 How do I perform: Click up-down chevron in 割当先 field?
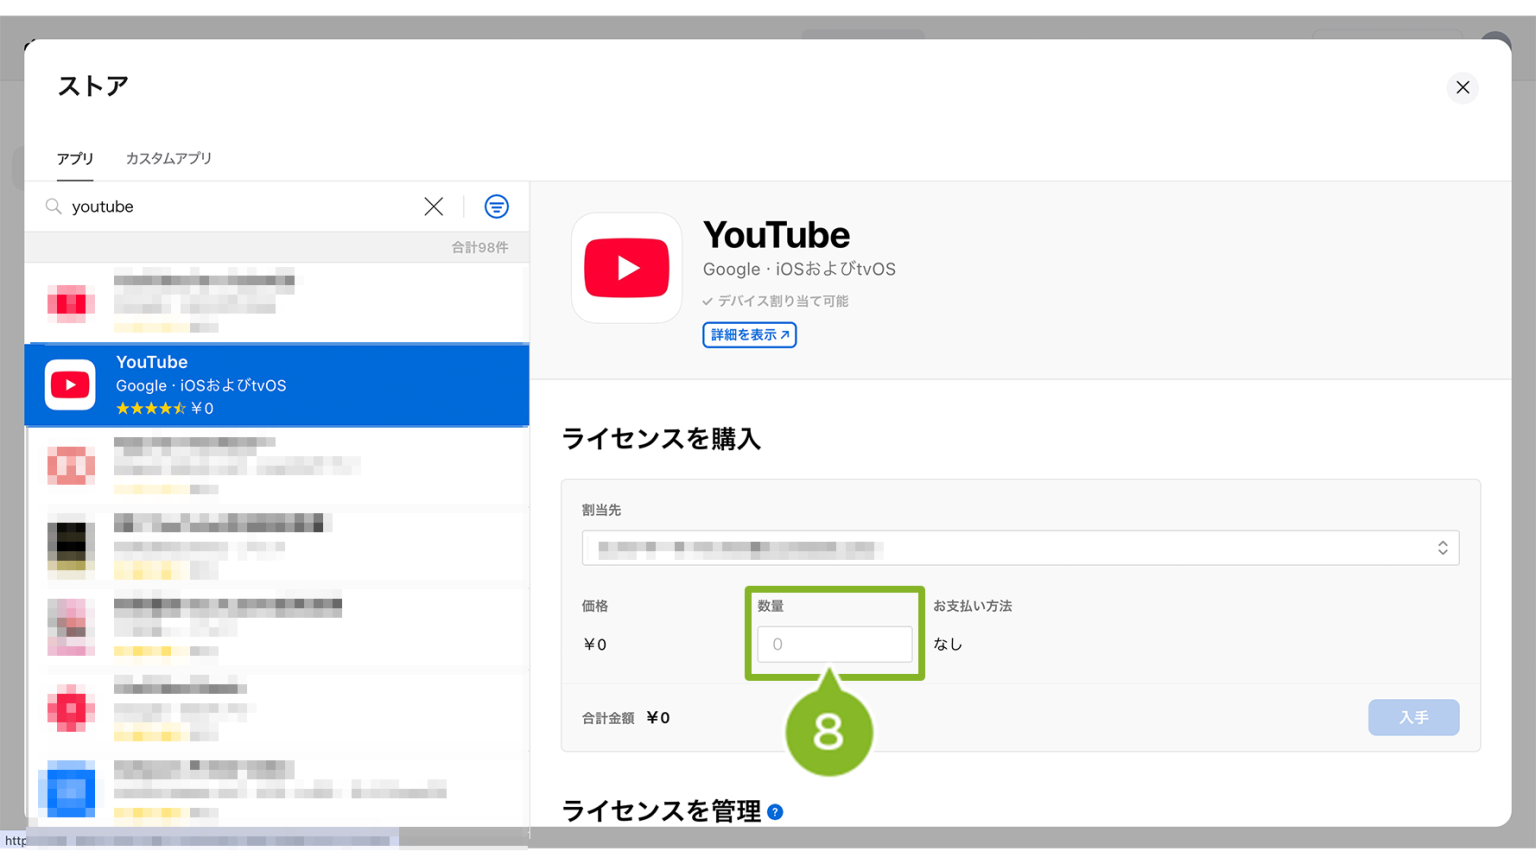[x=1442, y=548]
